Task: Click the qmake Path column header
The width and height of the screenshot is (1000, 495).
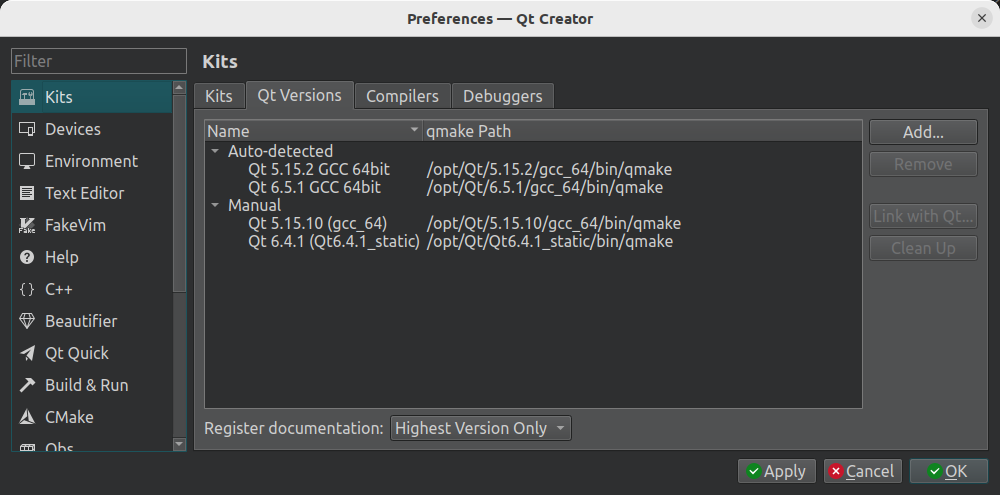Action: tap(642, 131)
